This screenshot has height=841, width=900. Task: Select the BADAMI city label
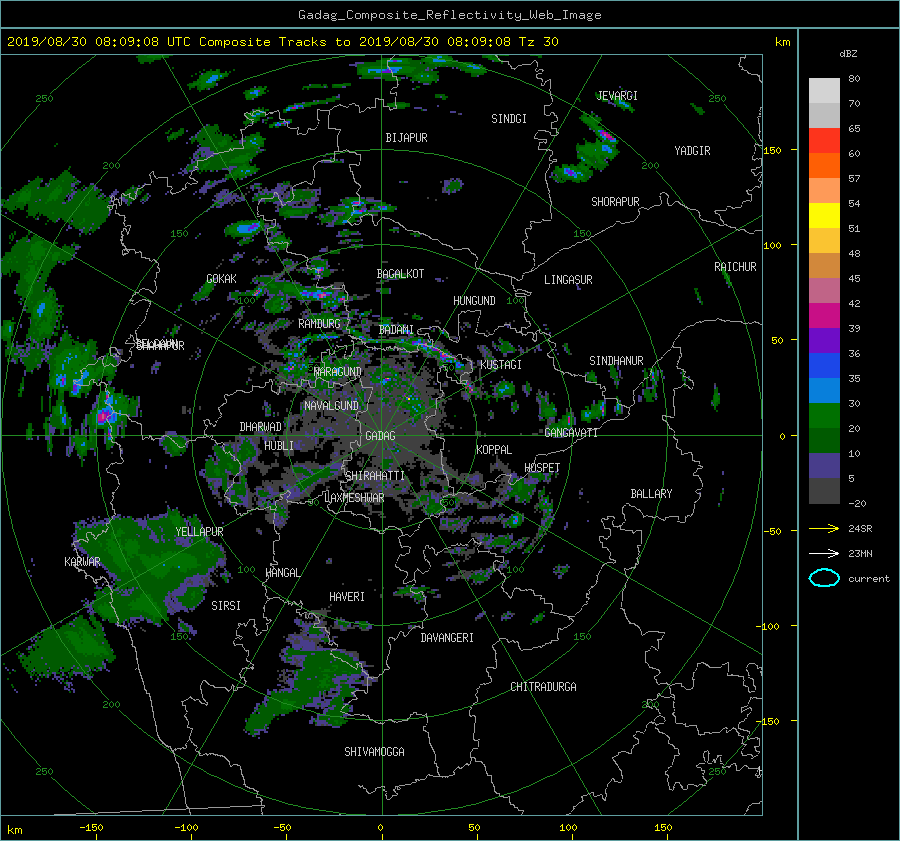(396, 330)
